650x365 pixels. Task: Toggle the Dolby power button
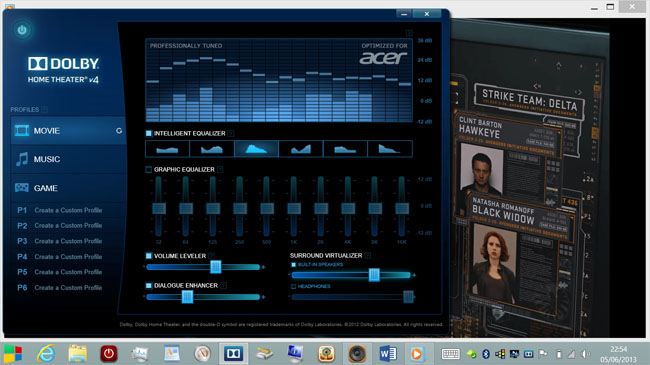(22, 30)
